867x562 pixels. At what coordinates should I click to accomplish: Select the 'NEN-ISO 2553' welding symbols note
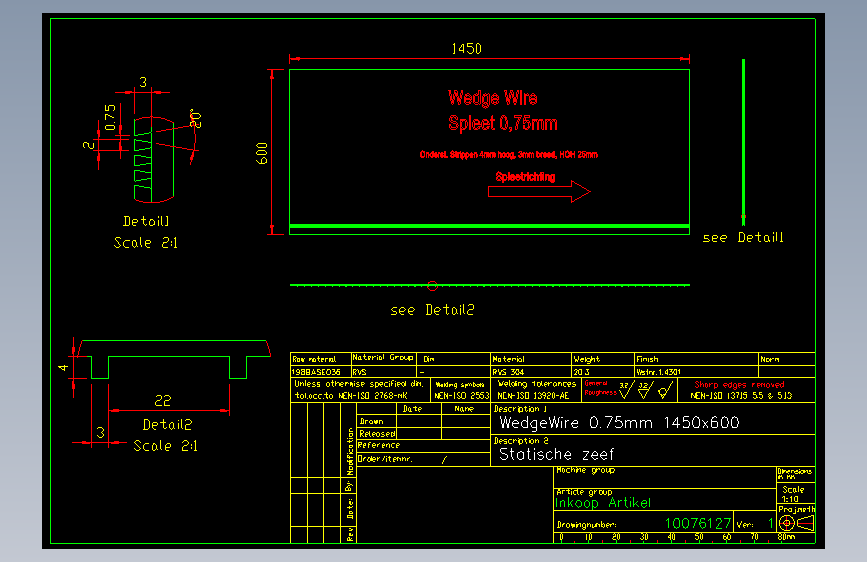pos(462,396)
